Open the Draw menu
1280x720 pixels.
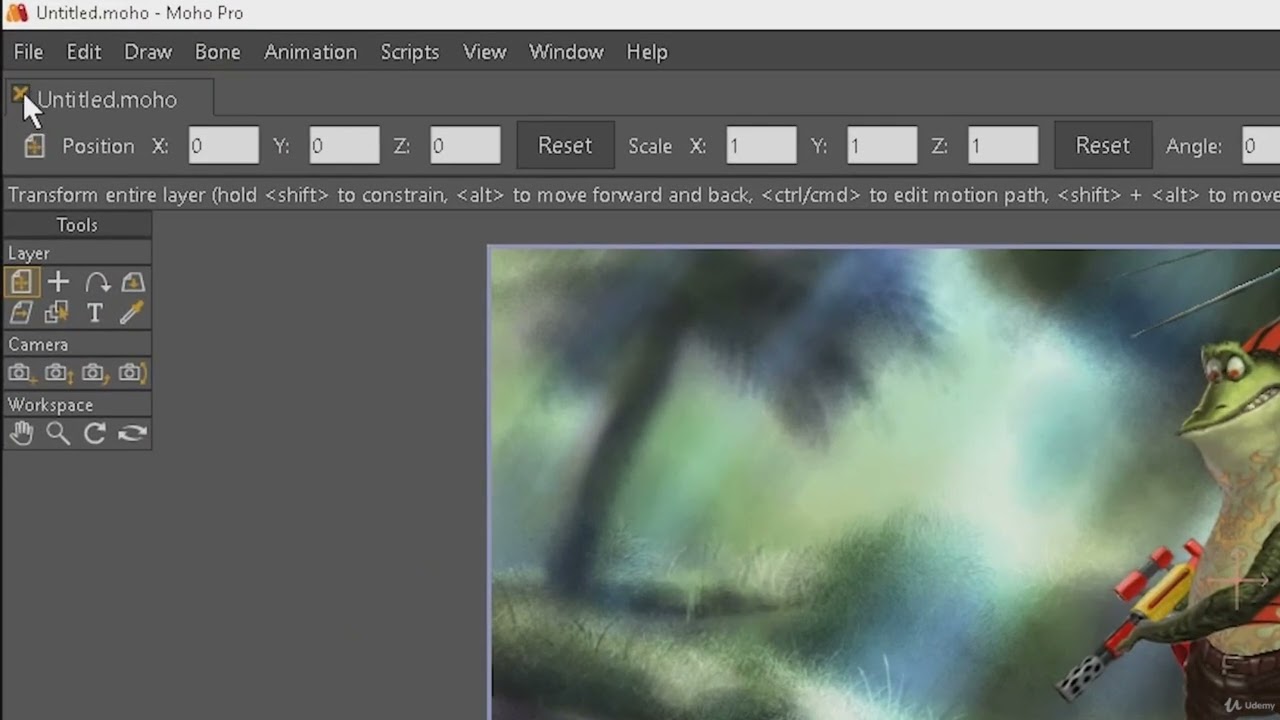[x=148, y=52]
